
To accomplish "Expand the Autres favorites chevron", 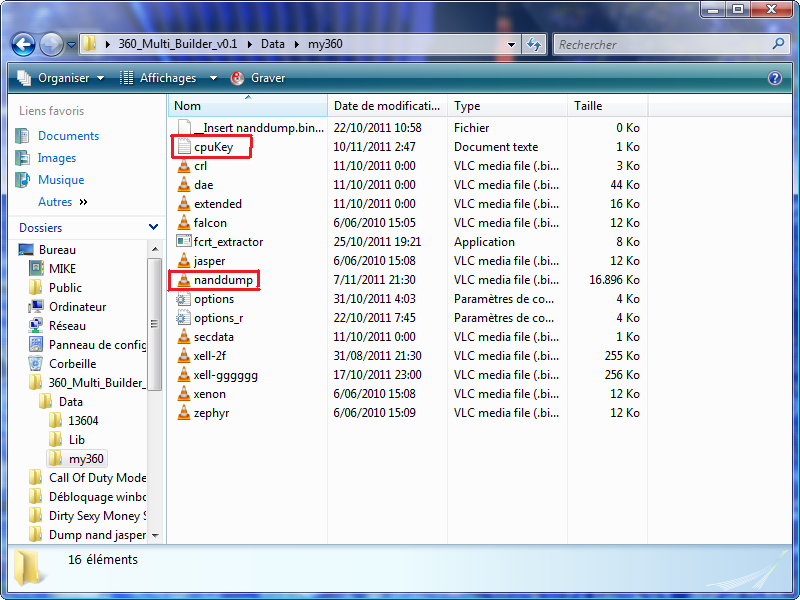I will [83, 202].
